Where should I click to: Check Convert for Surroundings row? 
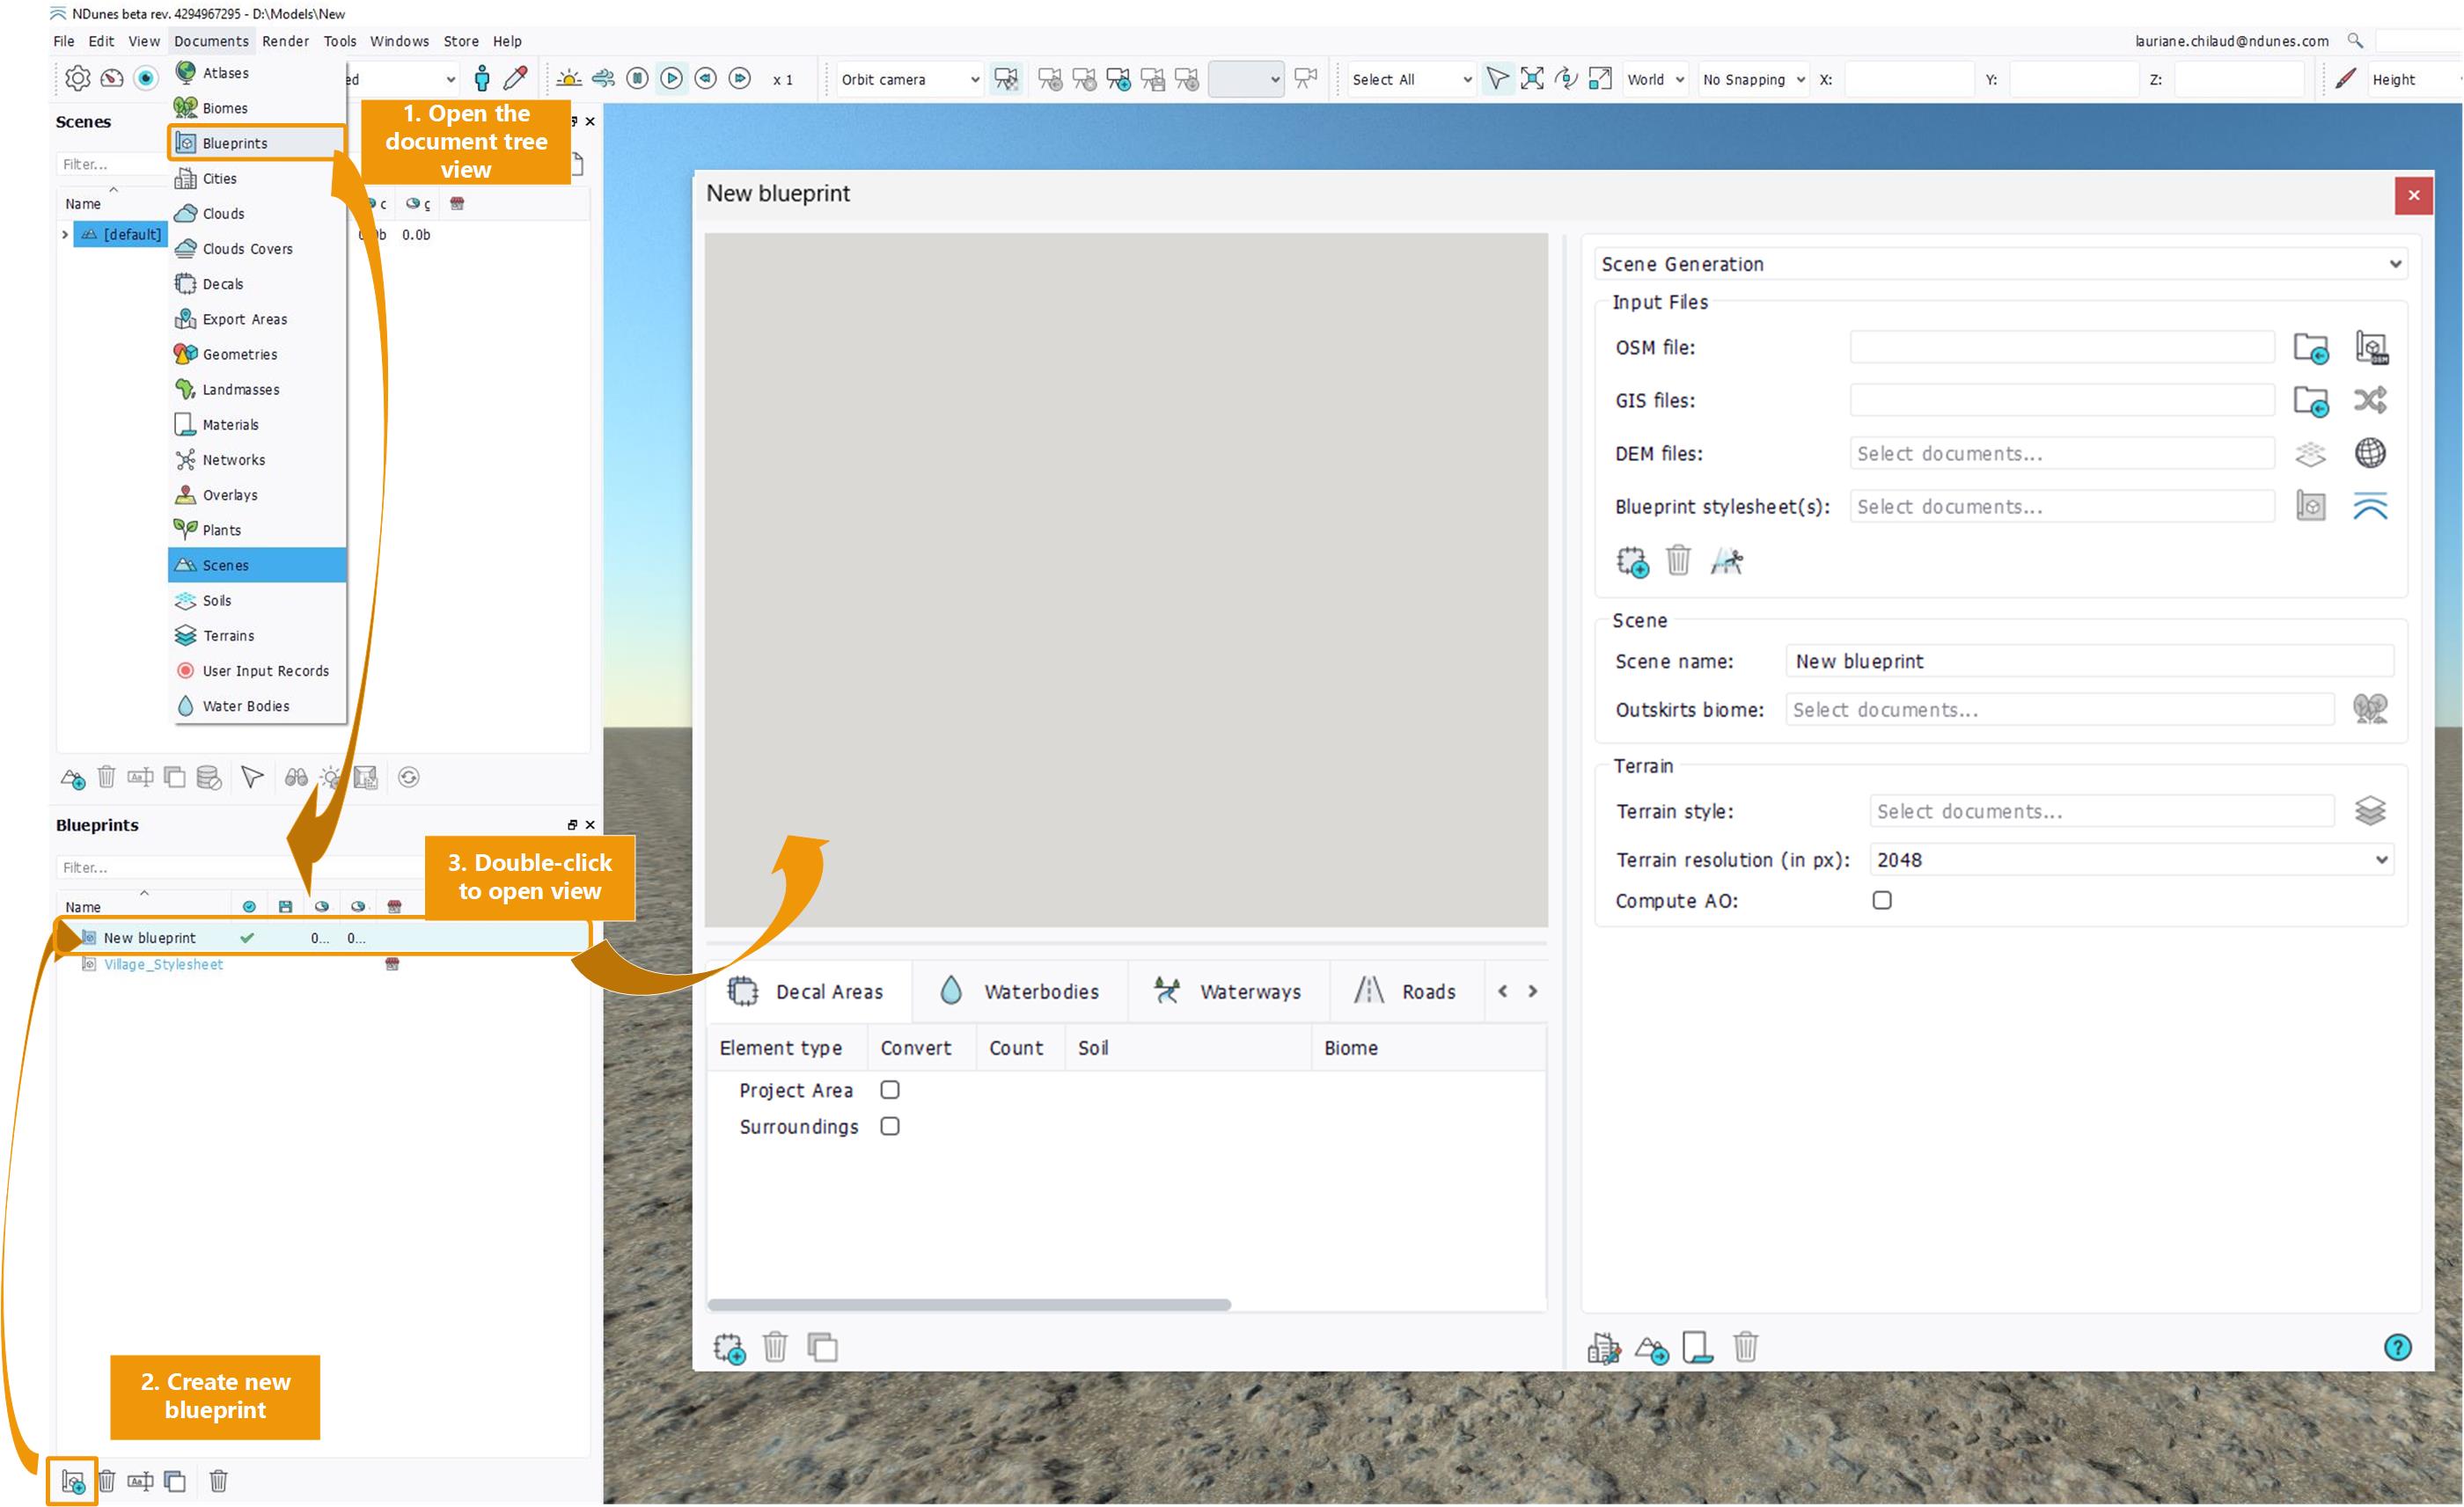[x=889, y=1126]
